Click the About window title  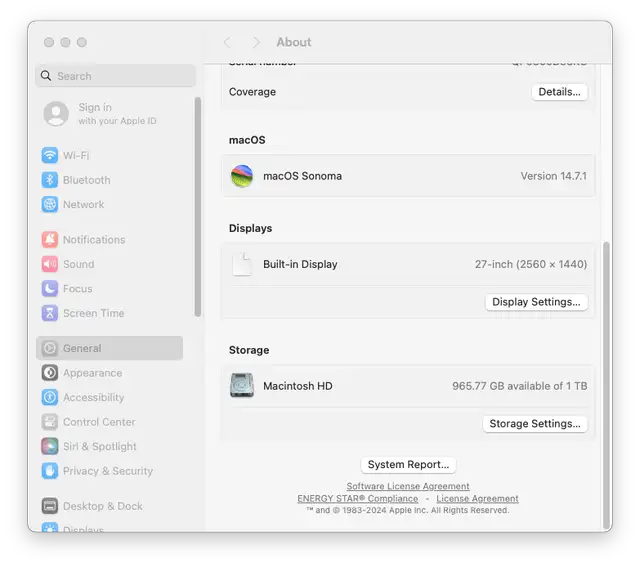(x=294, y=42)
